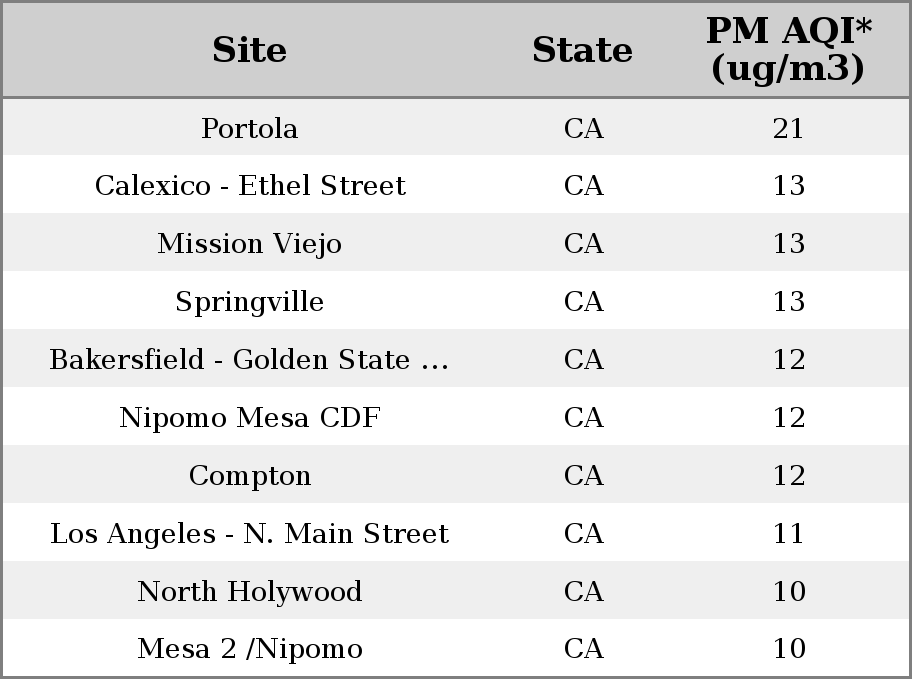Click the CA state cell for Compton
The height and width of the screenshot is (679, 912).
[583, 475]
